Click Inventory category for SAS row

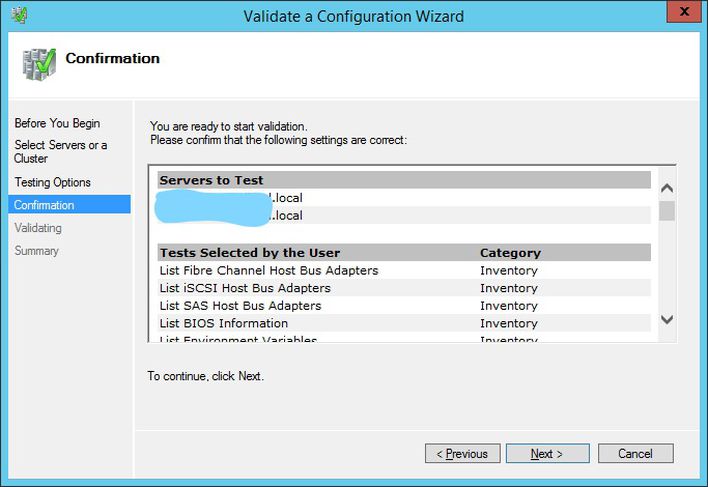509,306
